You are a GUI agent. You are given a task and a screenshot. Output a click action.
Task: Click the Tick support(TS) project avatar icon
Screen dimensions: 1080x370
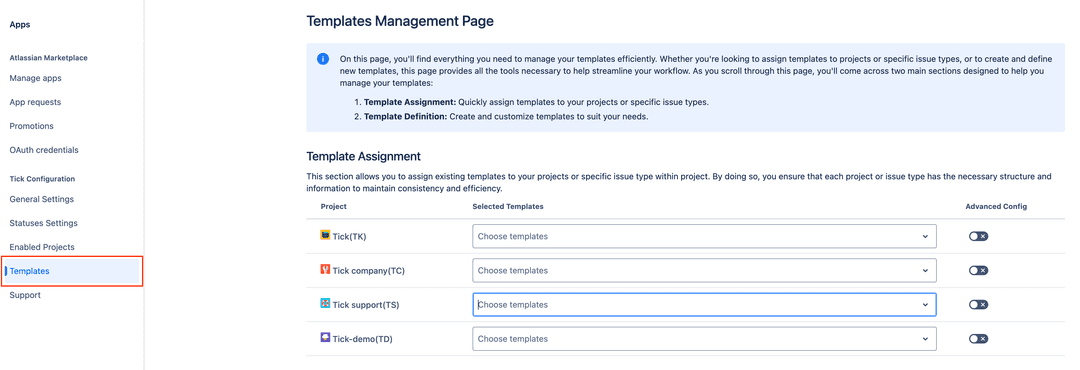325,303
